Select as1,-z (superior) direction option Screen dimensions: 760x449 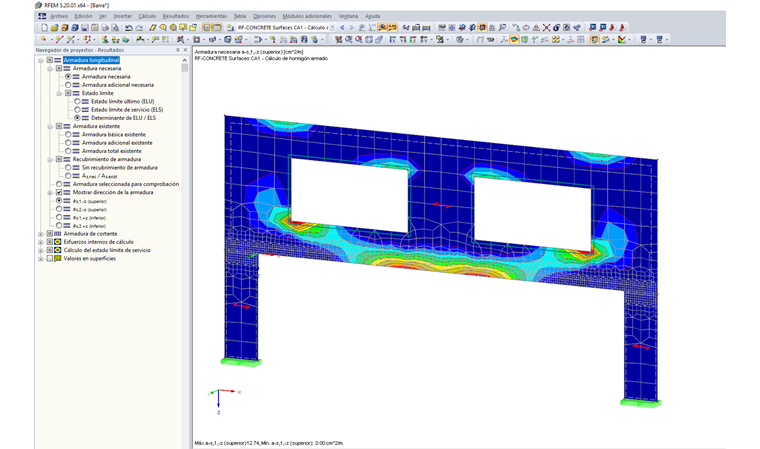click(59, 201)
